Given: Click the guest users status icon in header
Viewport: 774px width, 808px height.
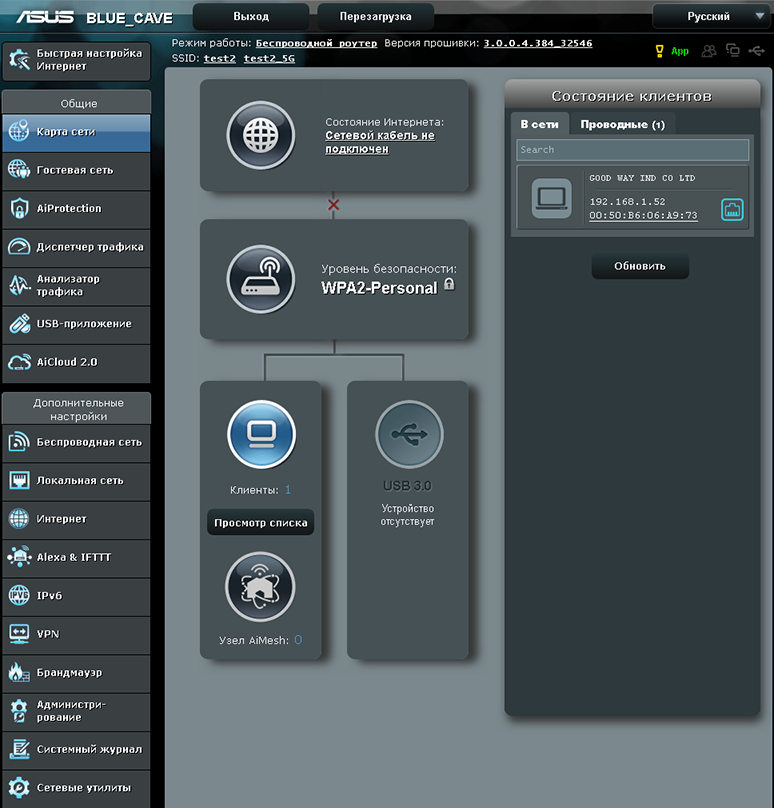Looking at the screenshot, I should pyautogui.click(x=709, y=50).
